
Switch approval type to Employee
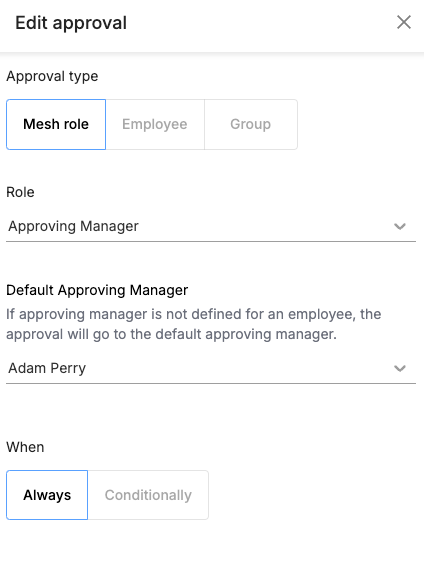coord(155,124)
